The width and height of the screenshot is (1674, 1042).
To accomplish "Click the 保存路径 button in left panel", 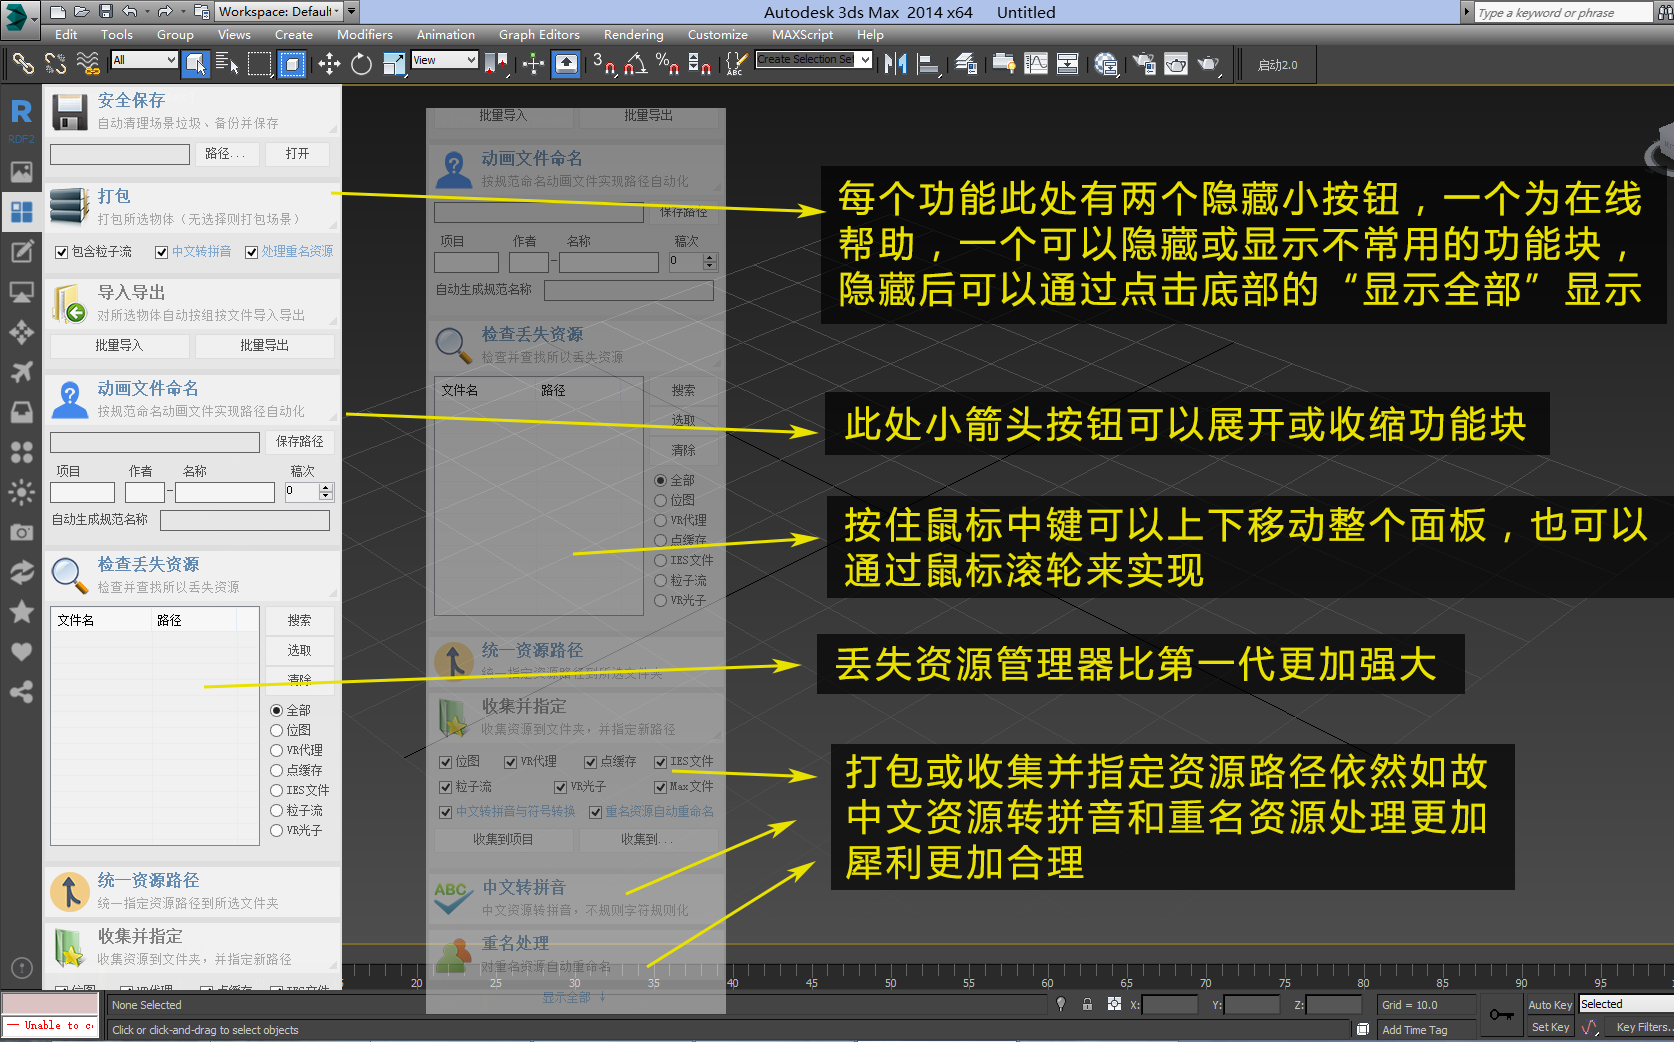I will (x=300, y=442).
